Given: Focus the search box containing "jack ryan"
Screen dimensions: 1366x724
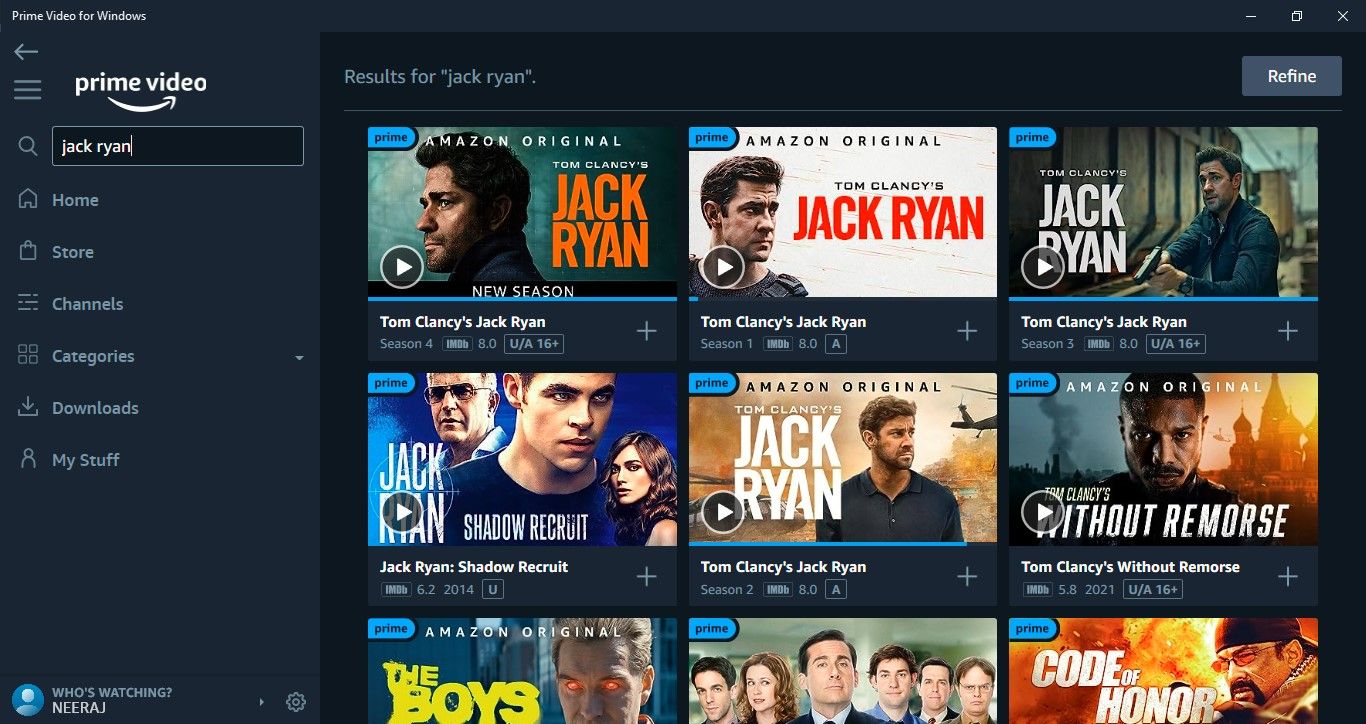Looking at the screenshot, I should click(178, 146).
